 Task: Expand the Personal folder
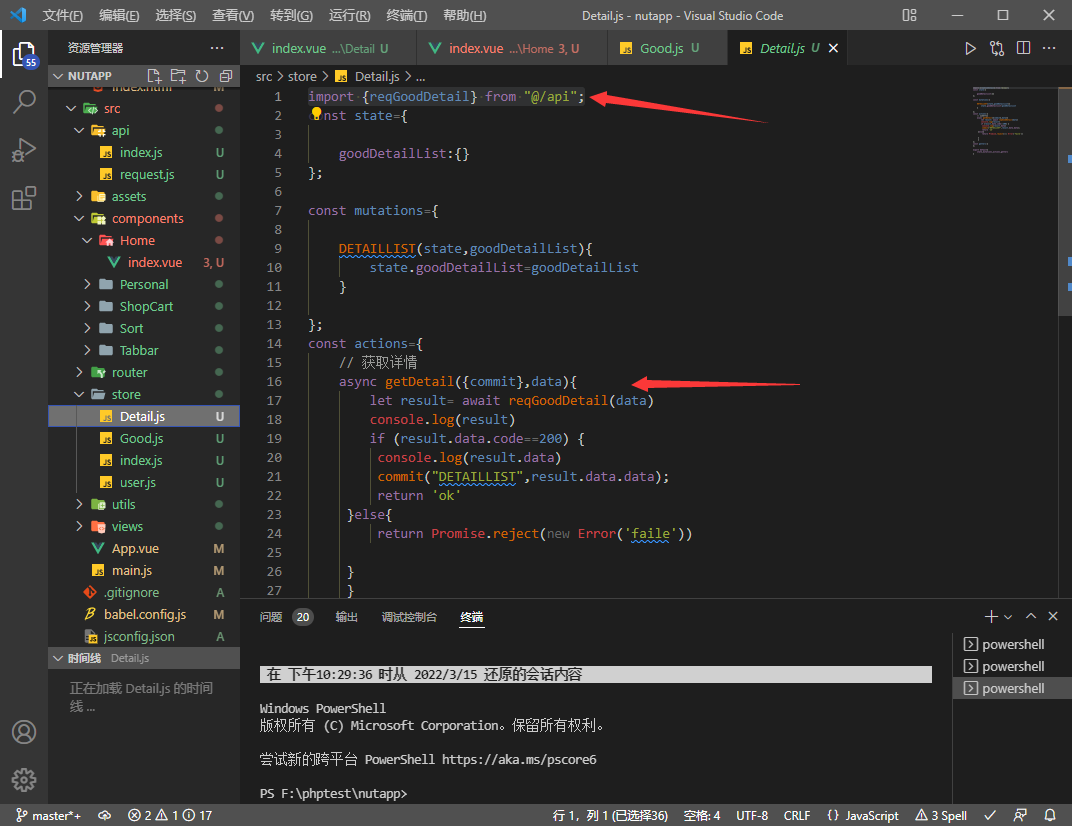coord(87,284)
